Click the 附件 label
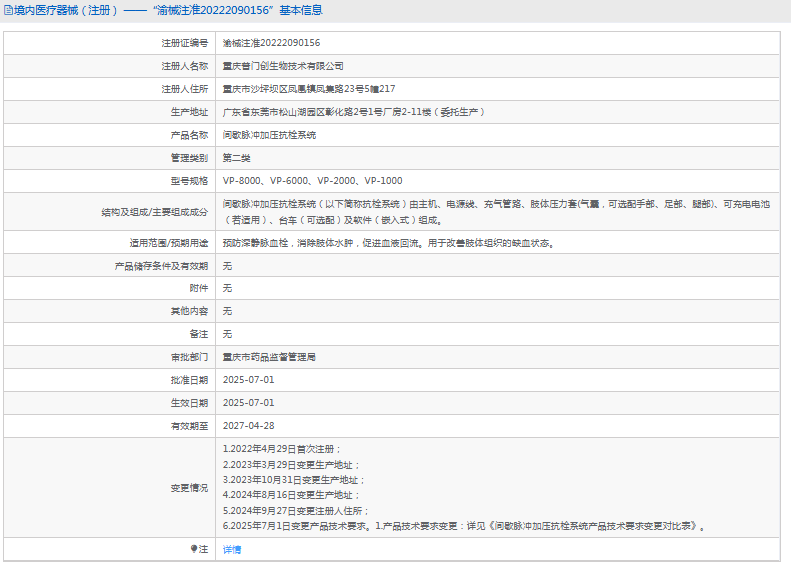The width and height of the screenshot is (791, 568). click(199, 288)
